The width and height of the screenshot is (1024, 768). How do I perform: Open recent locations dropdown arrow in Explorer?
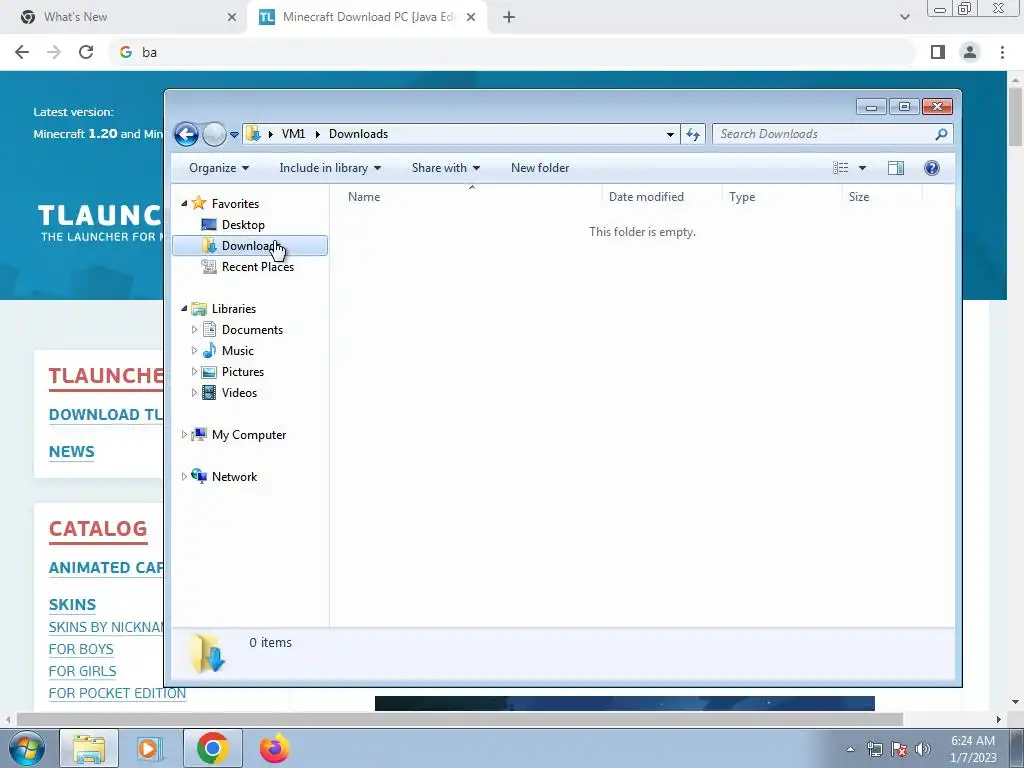(x=234, y=135)
